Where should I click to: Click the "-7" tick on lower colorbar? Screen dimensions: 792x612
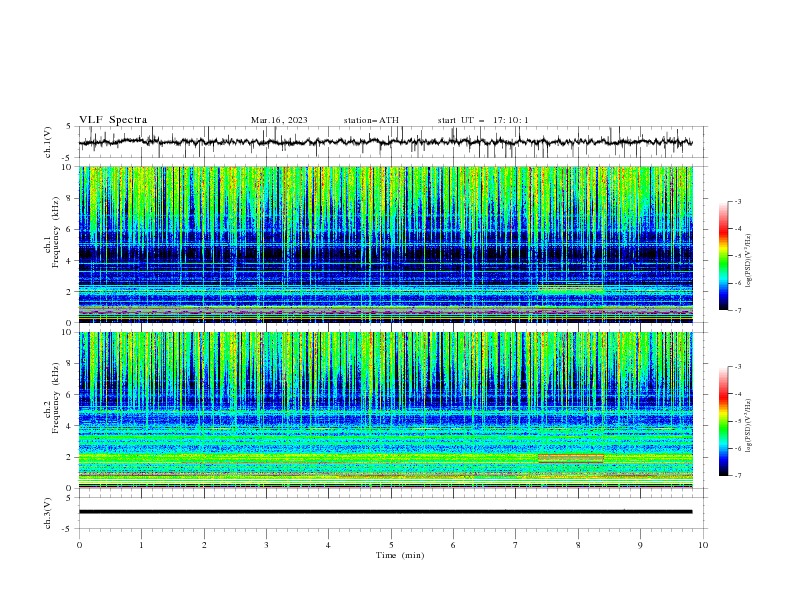coord(737,475)
